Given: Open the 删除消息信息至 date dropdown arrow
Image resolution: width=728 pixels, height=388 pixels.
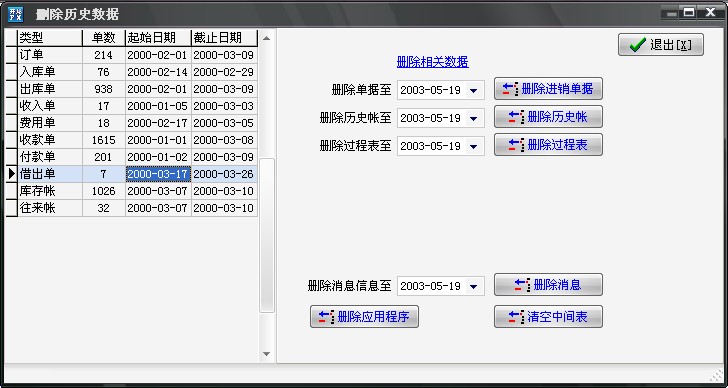Looking at the screenshot, I should (473, 286).
